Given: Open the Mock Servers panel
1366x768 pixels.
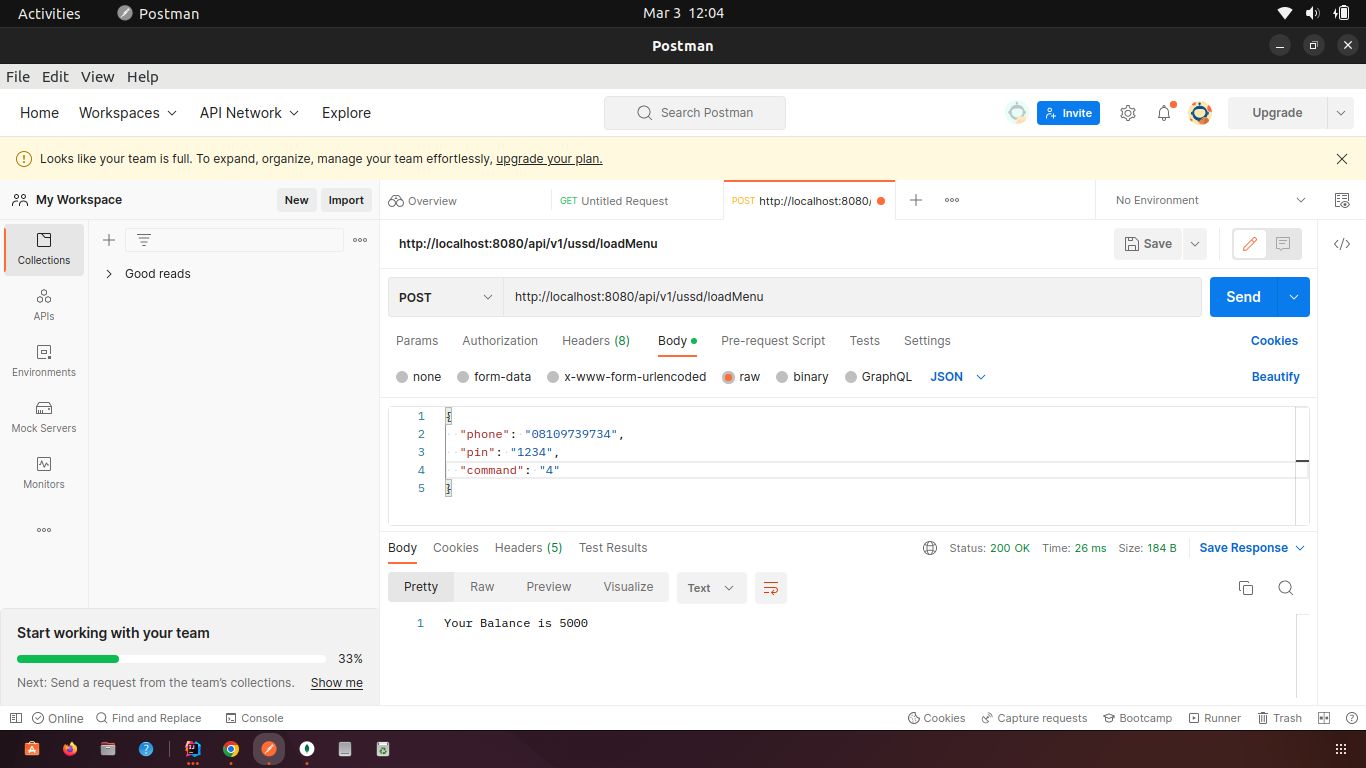Looking at the screenshot, I should pyautogui.click(x=43, y=417).
